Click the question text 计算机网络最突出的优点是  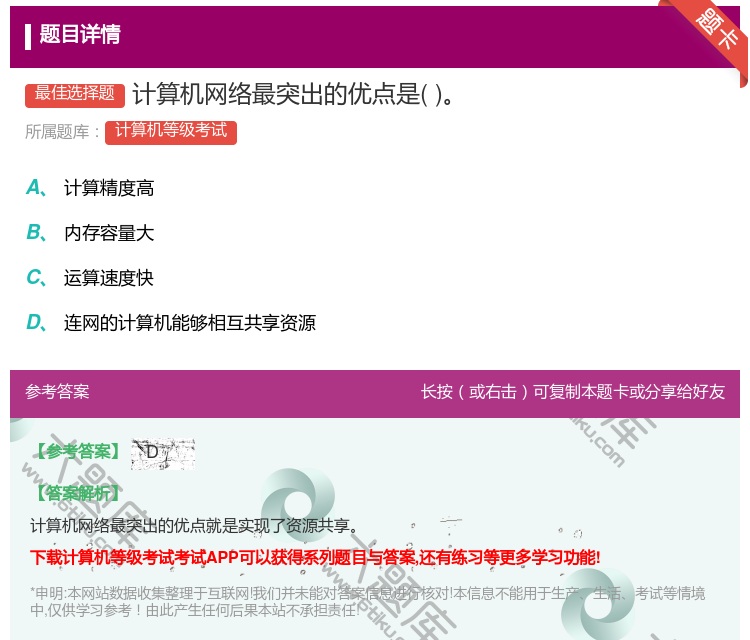tap(292, 94)
